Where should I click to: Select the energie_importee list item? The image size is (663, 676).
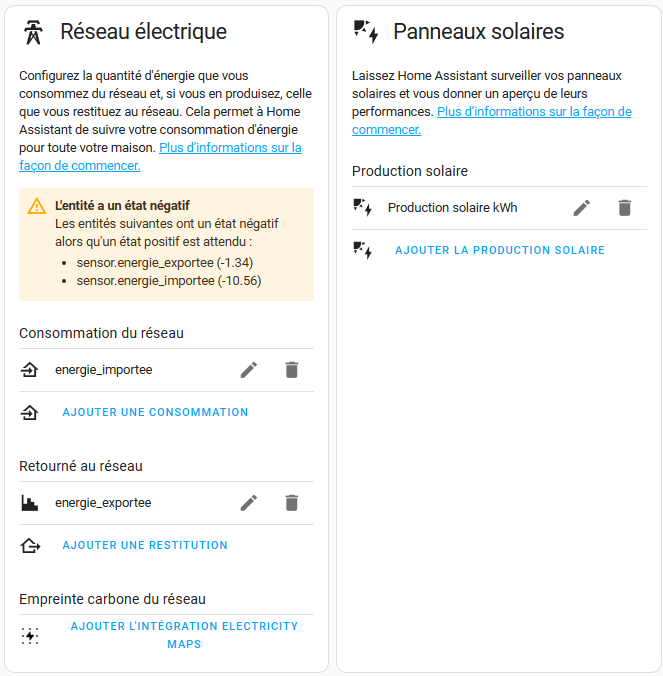click(166, 370)
